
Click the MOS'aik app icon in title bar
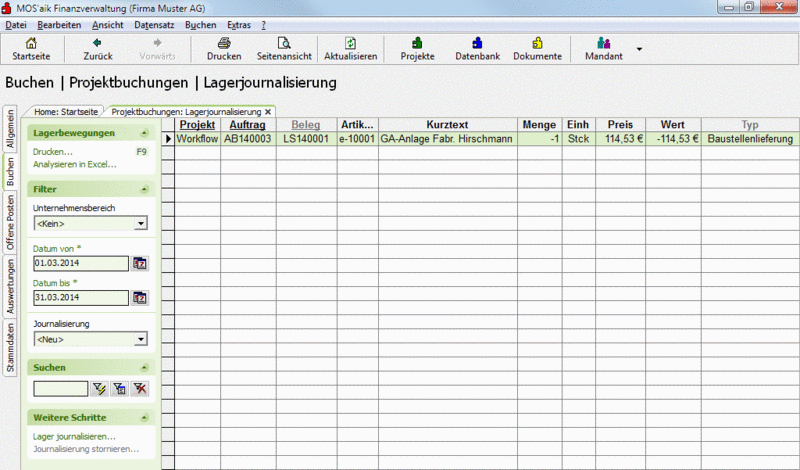[7, 8]
